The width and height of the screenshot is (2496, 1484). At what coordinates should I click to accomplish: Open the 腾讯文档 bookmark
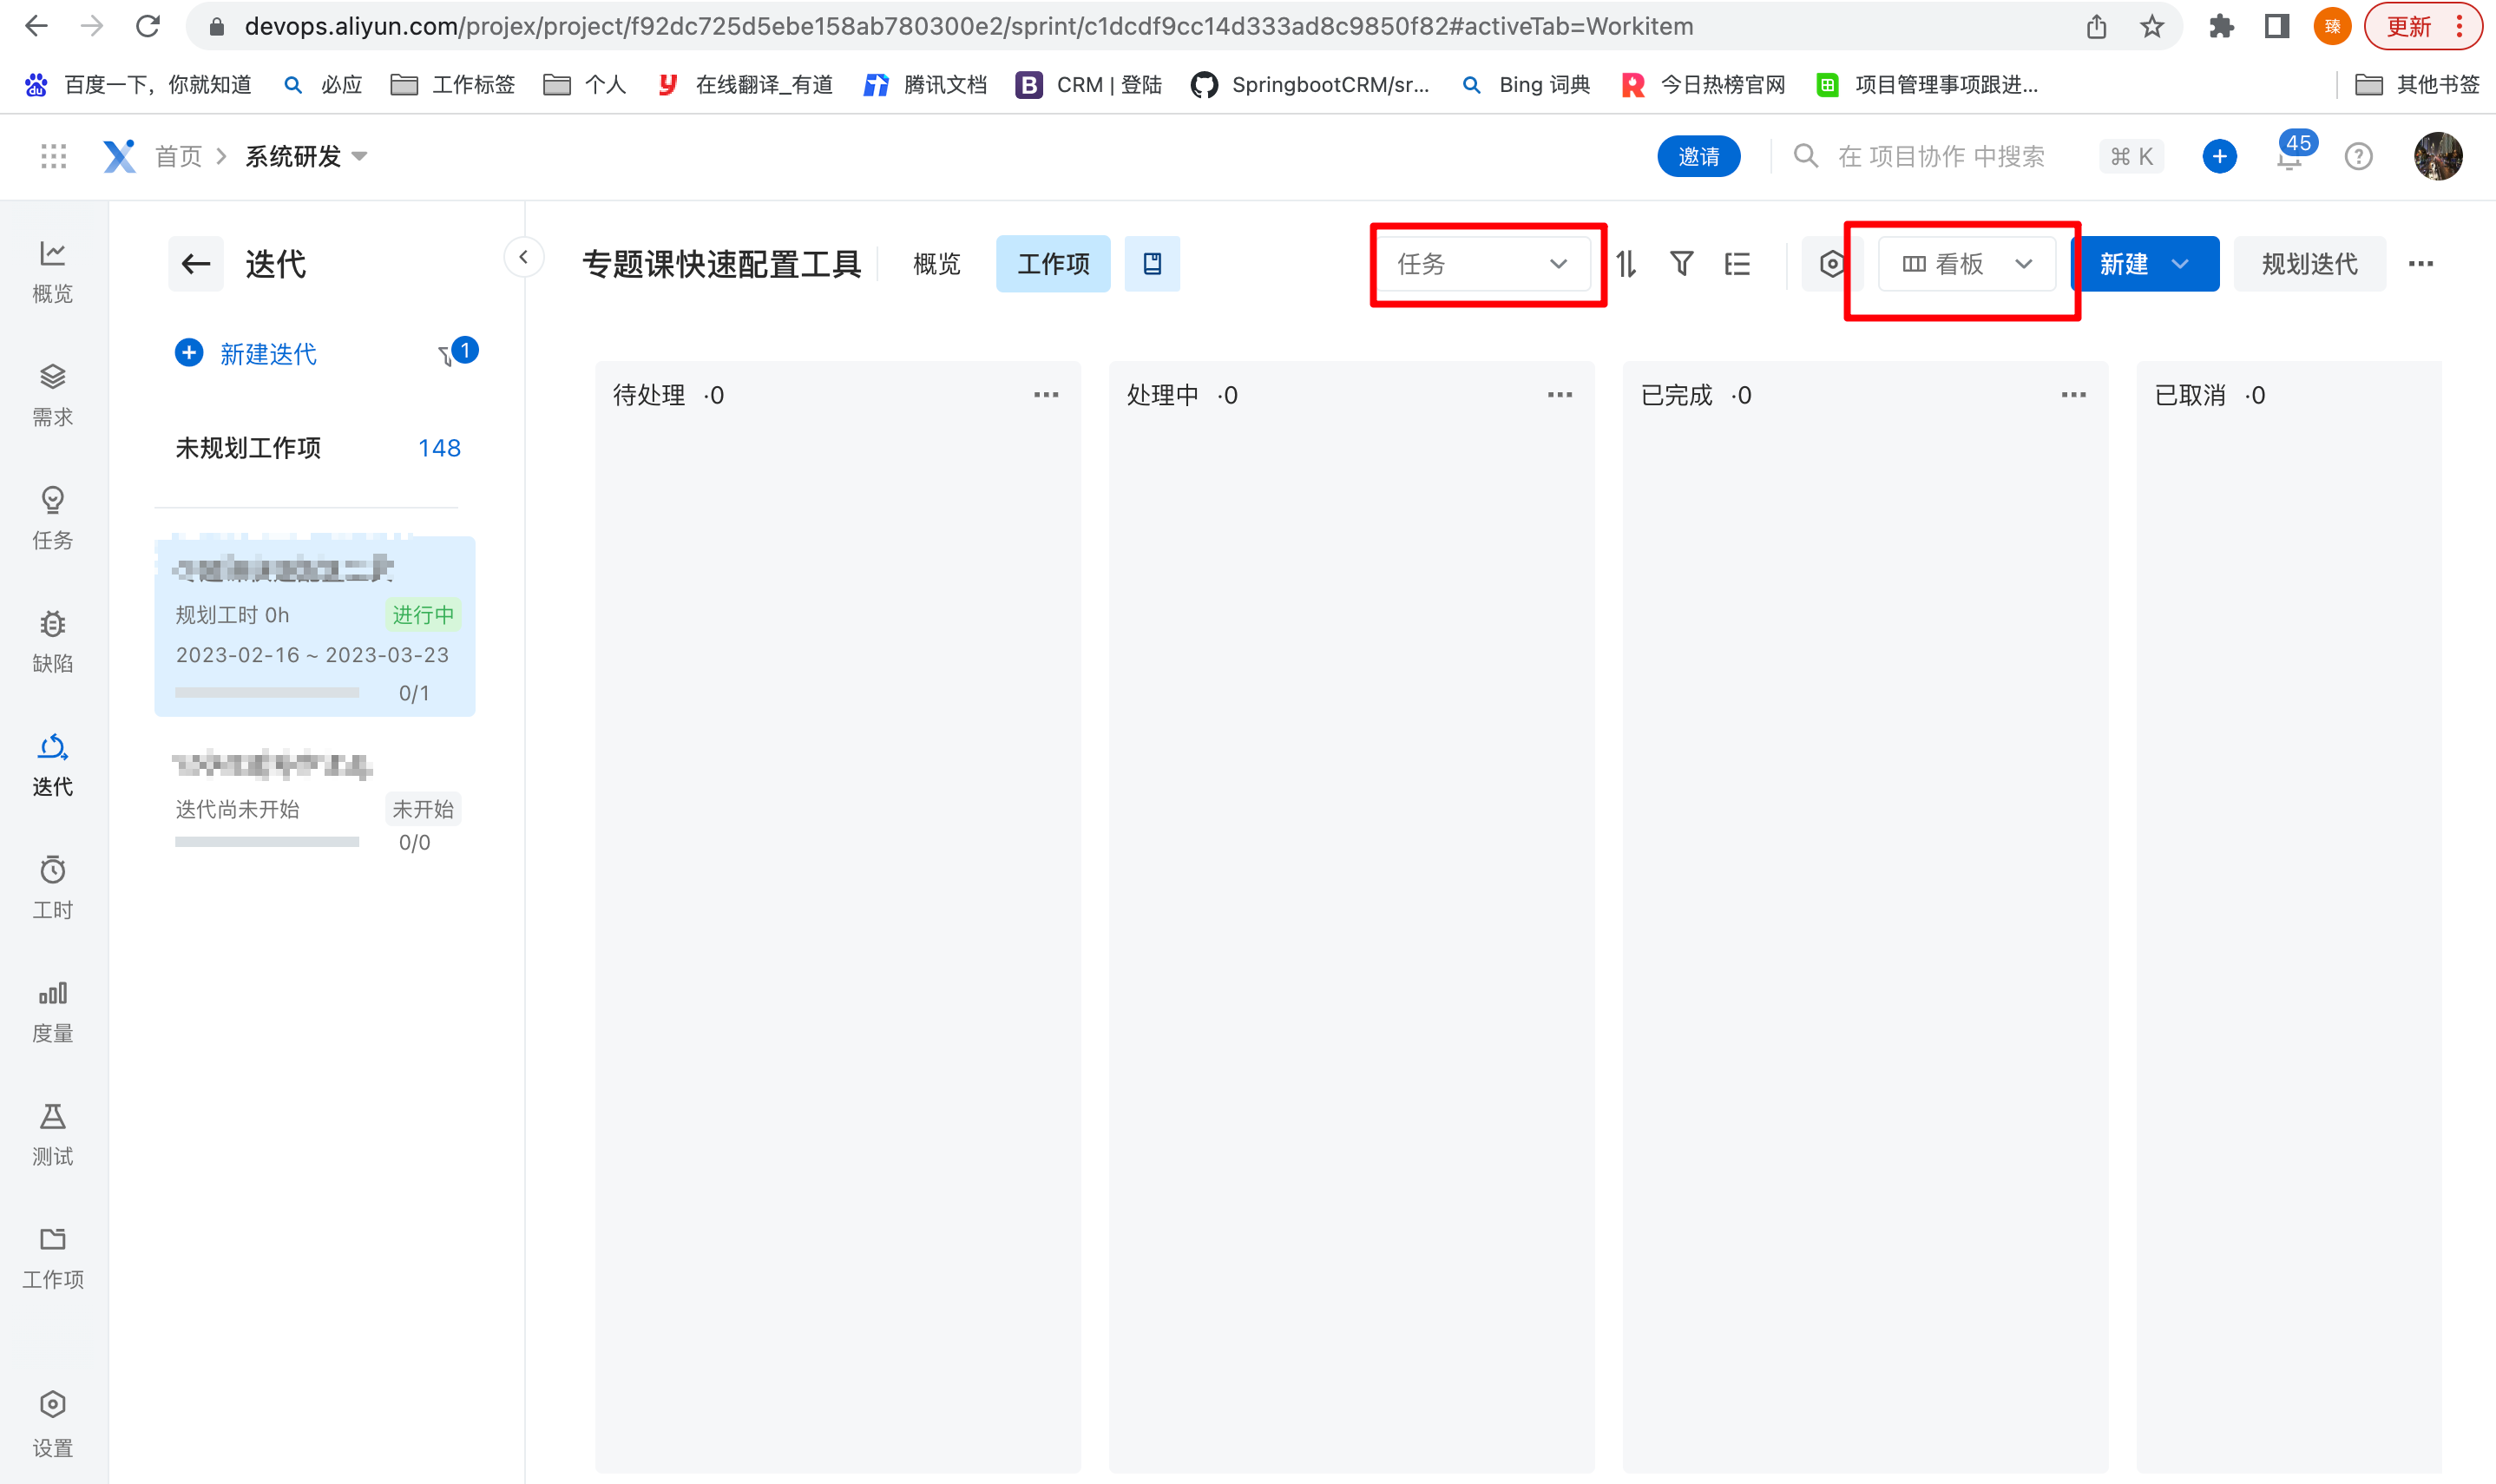[925, 85]
